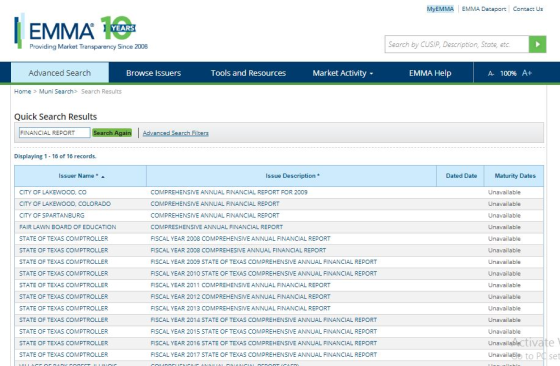
Task: Click the Dated Date column header
Action: [x=461, y=176]
